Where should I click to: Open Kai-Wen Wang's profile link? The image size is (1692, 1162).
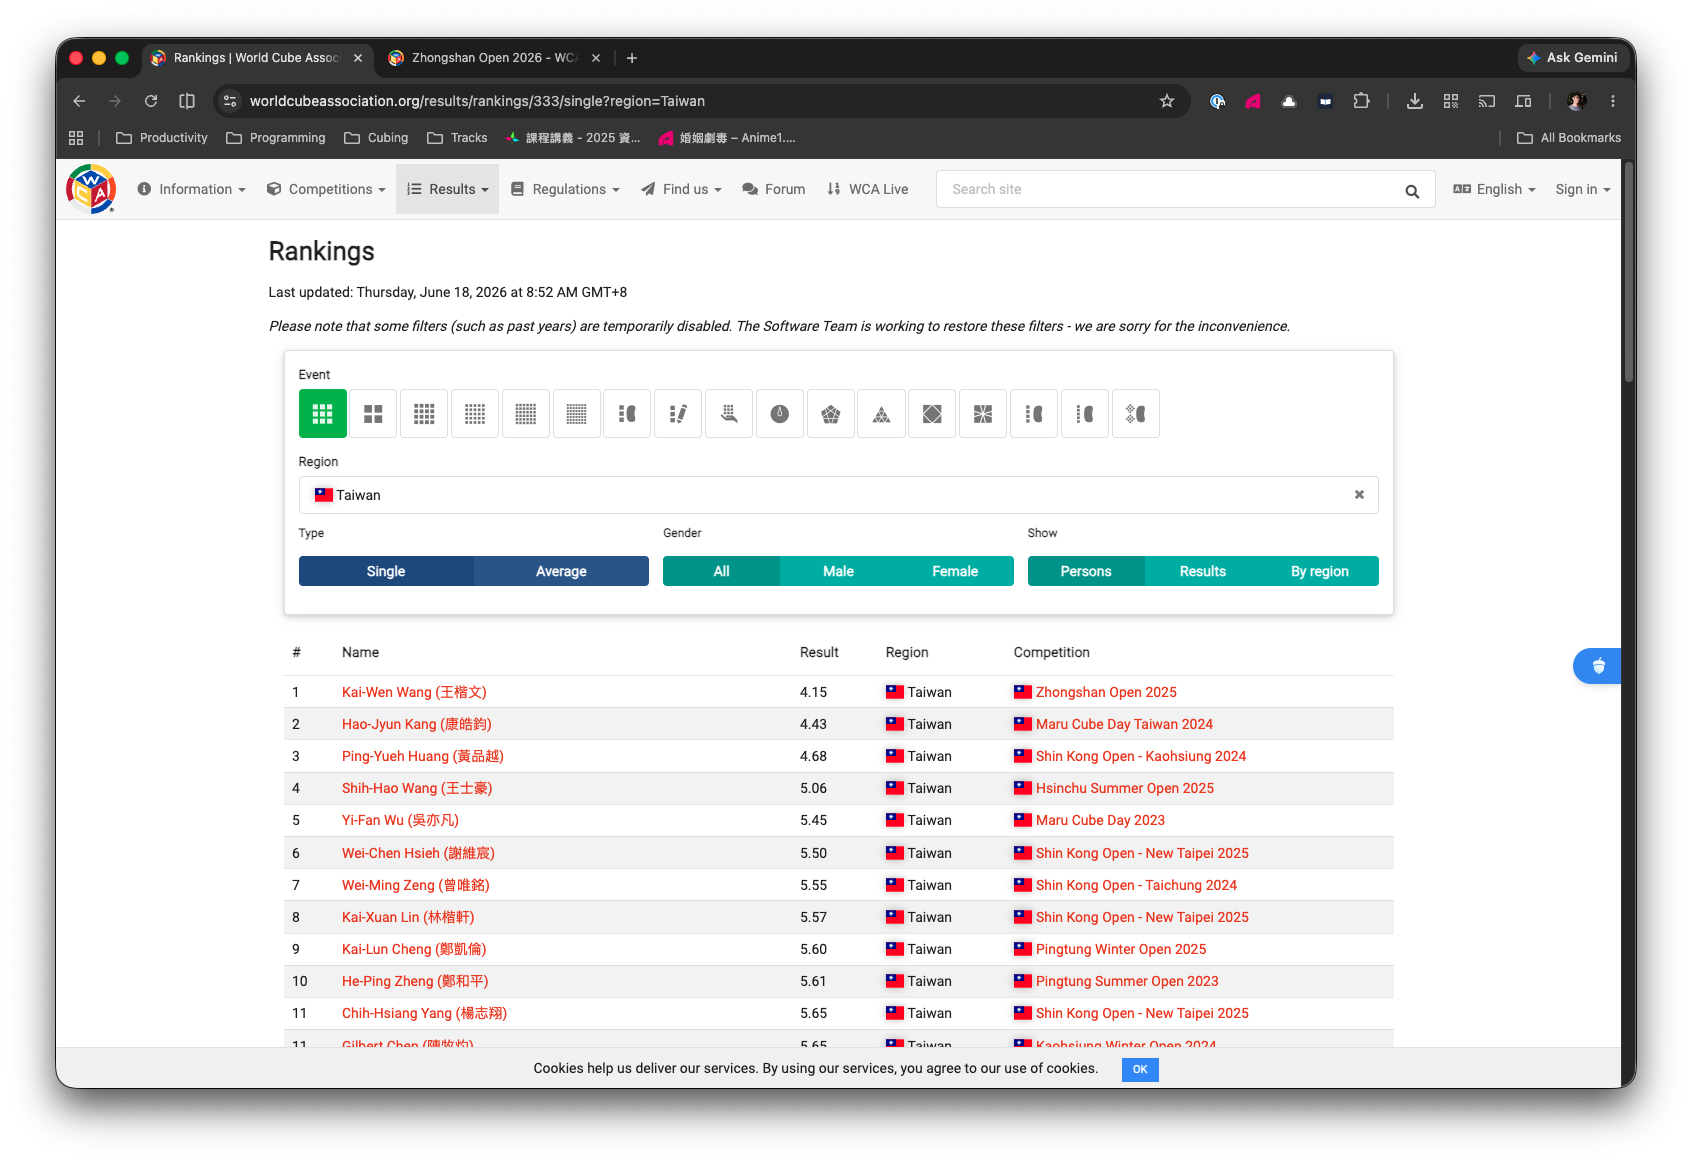[x=414, y=692]
